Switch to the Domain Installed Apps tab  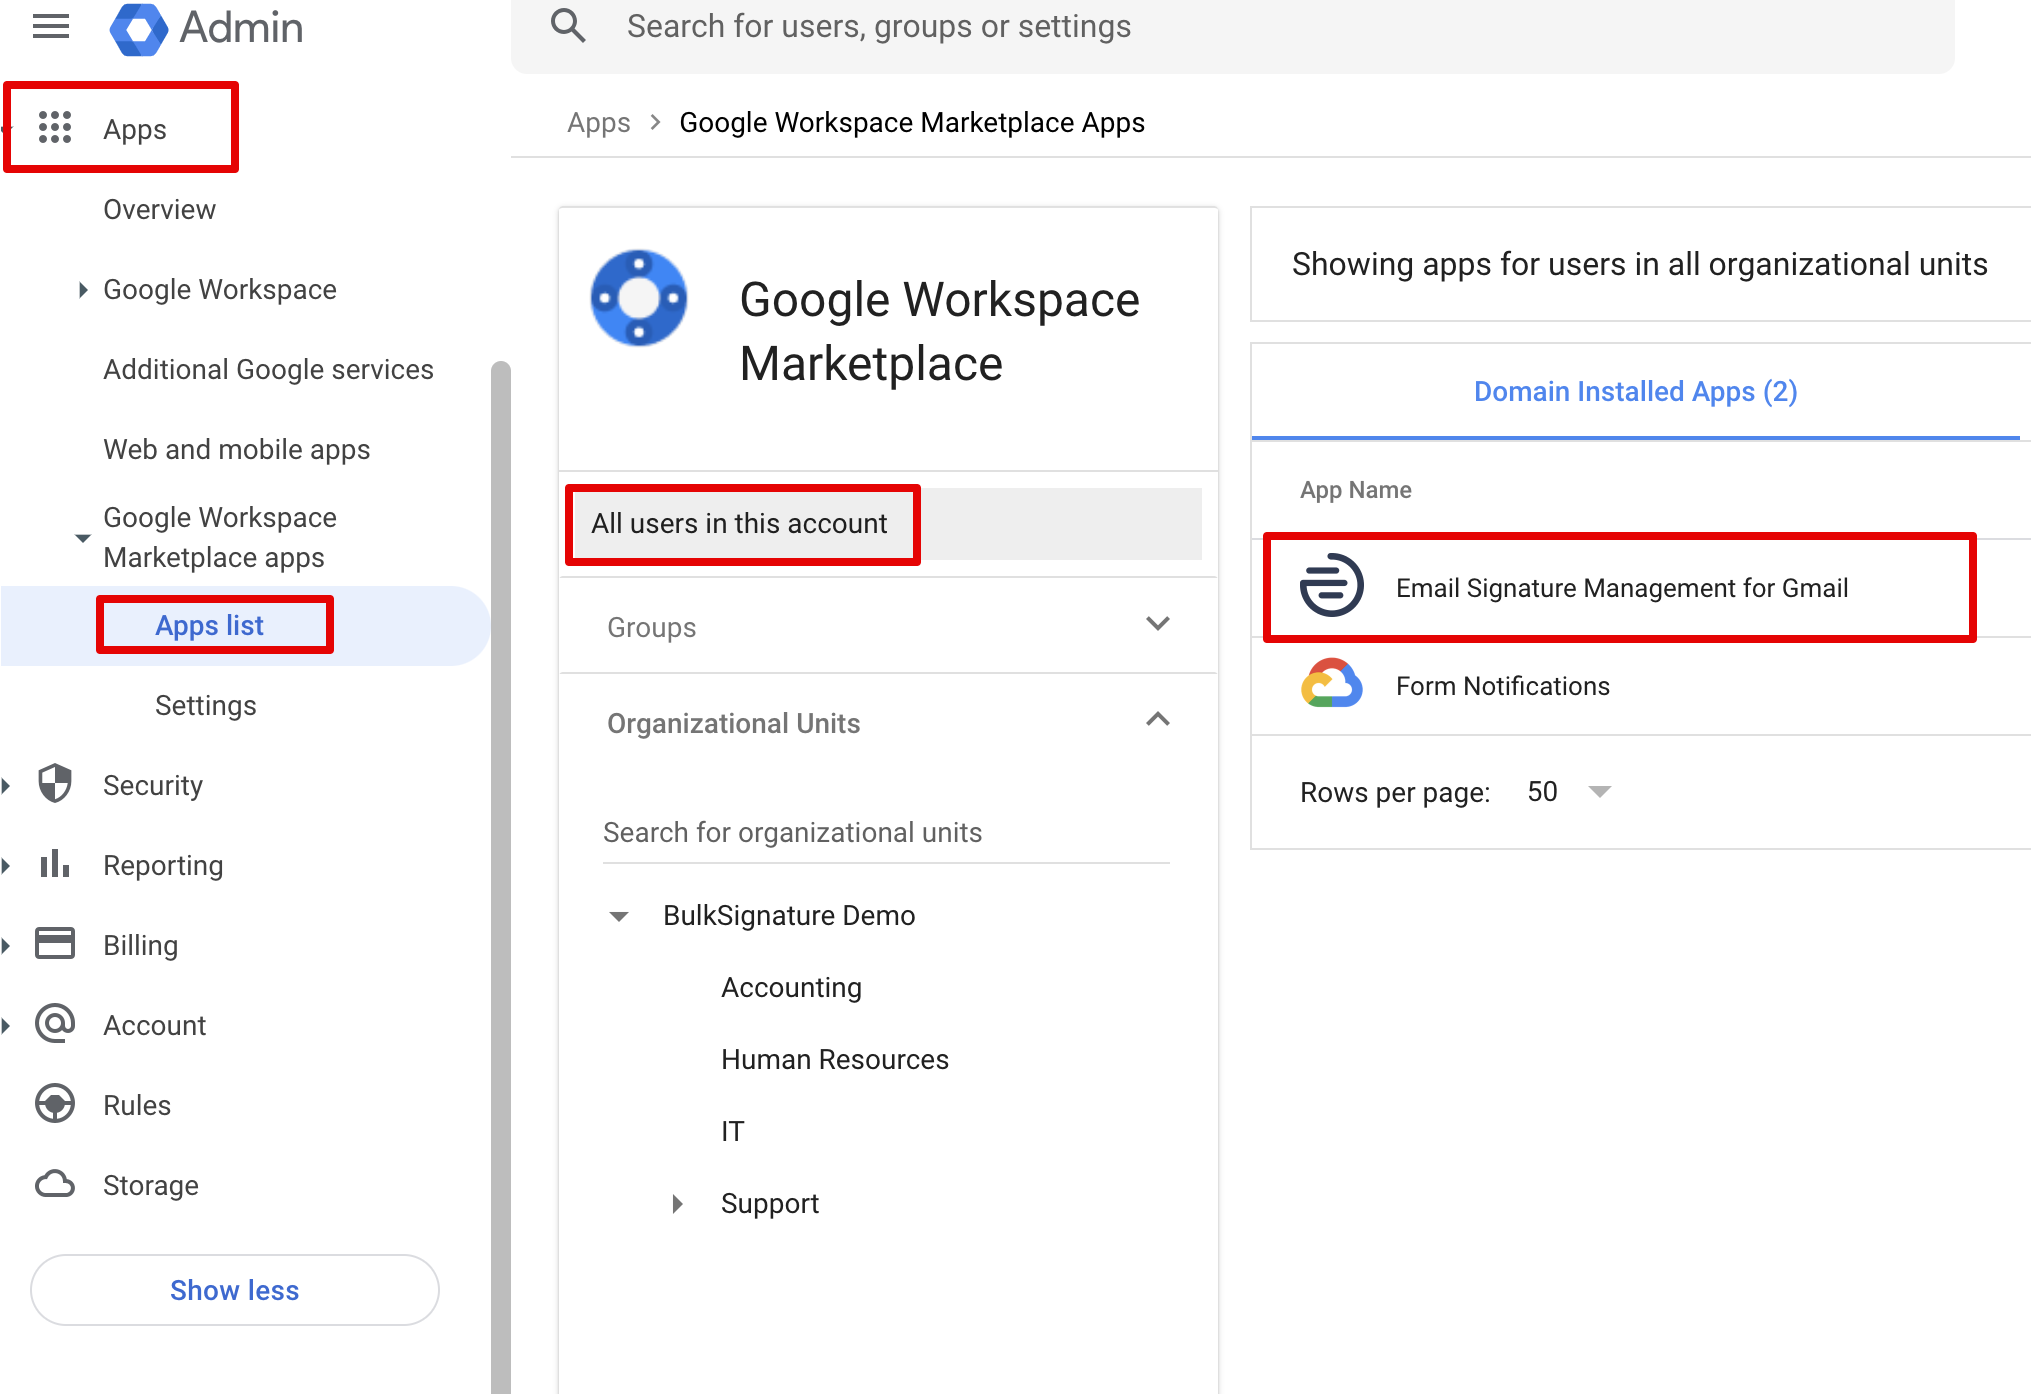coord(1635,391)
